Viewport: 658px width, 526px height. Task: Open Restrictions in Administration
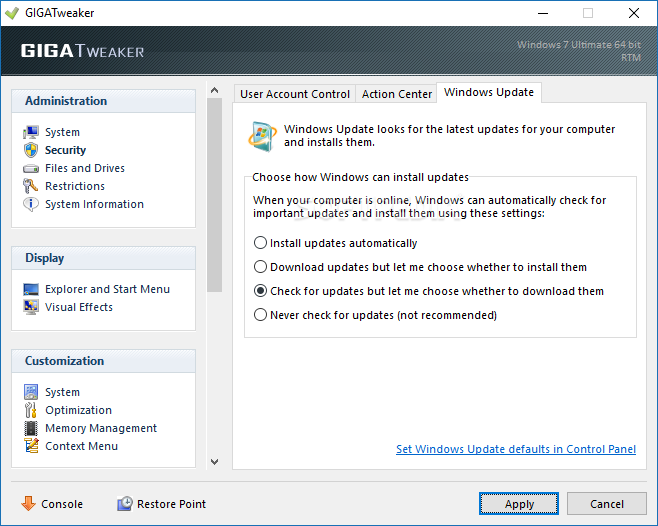pyautogui.click(x=75, y=186)
